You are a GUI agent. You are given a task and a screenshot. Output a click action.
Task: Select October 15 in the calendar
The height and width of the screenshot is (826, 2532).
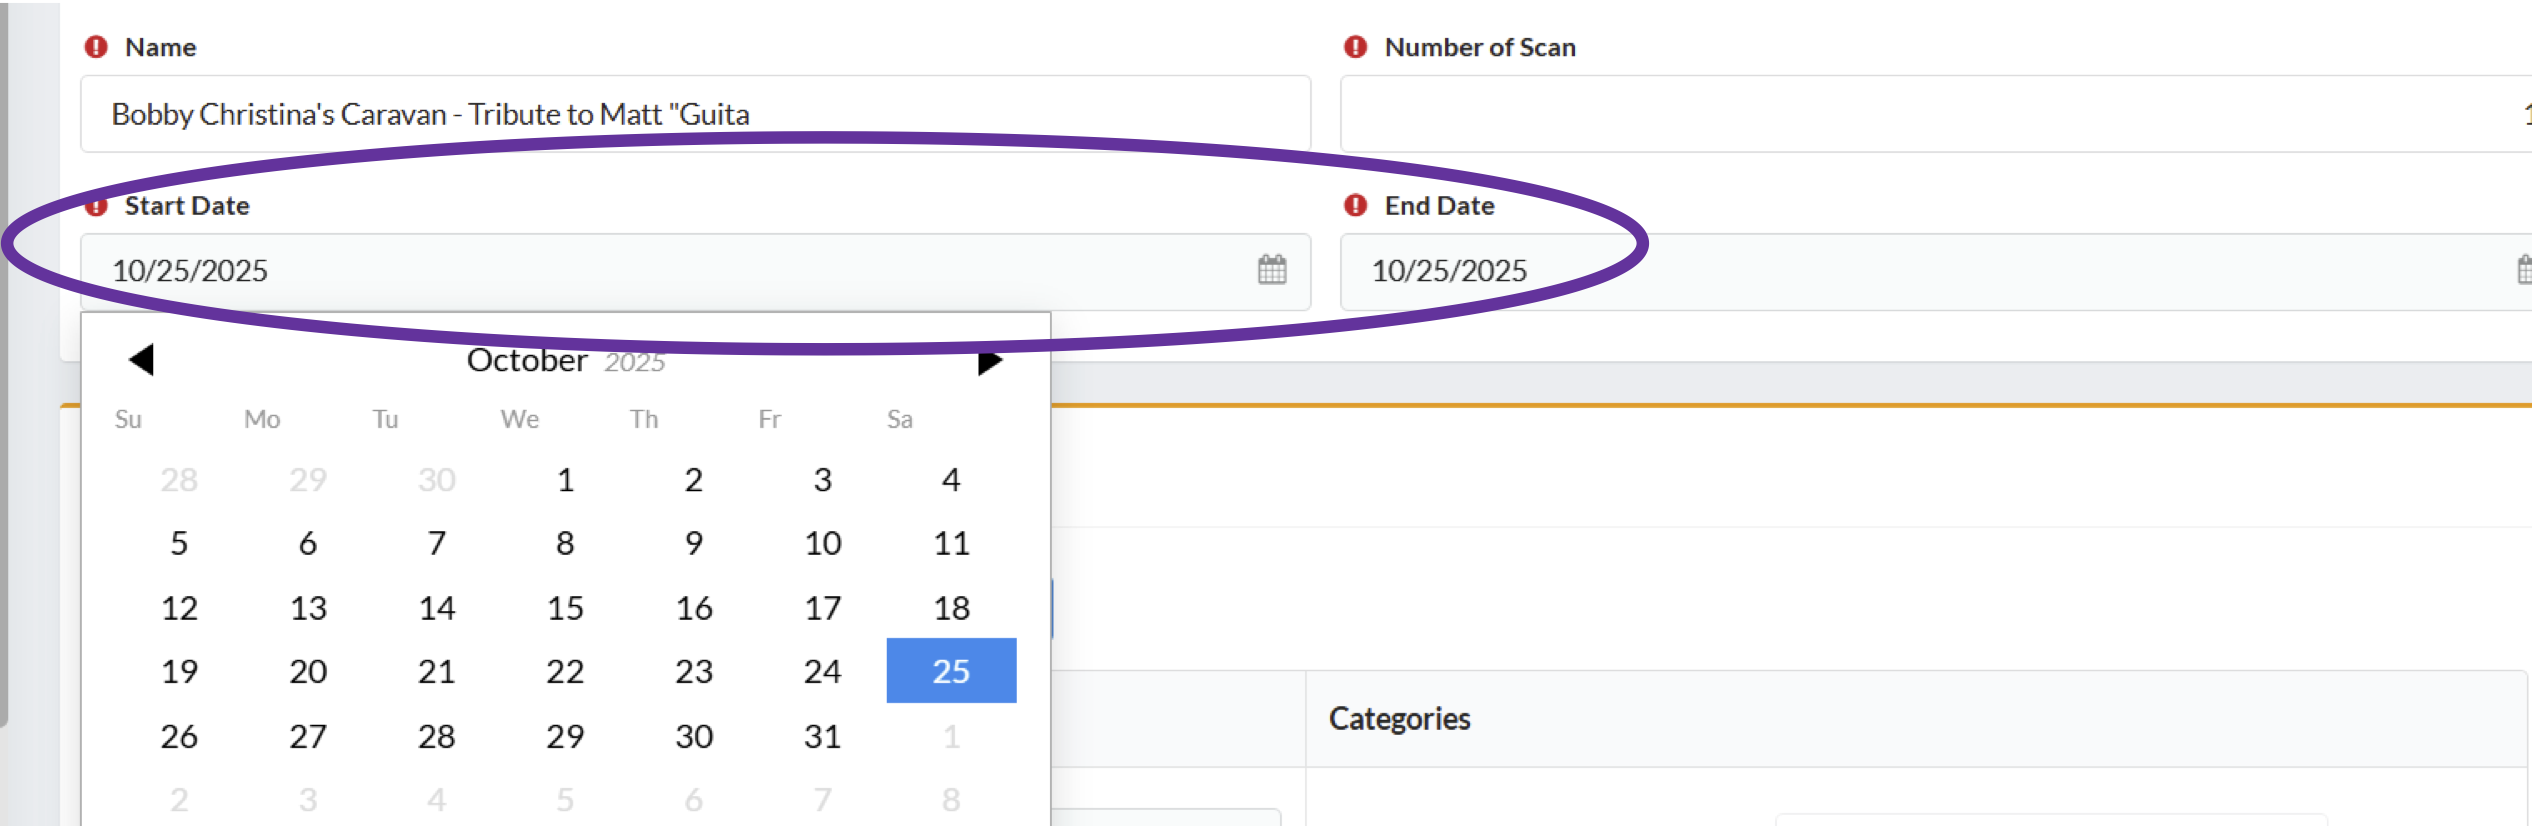pyautogui.click(x=565, y=608)
